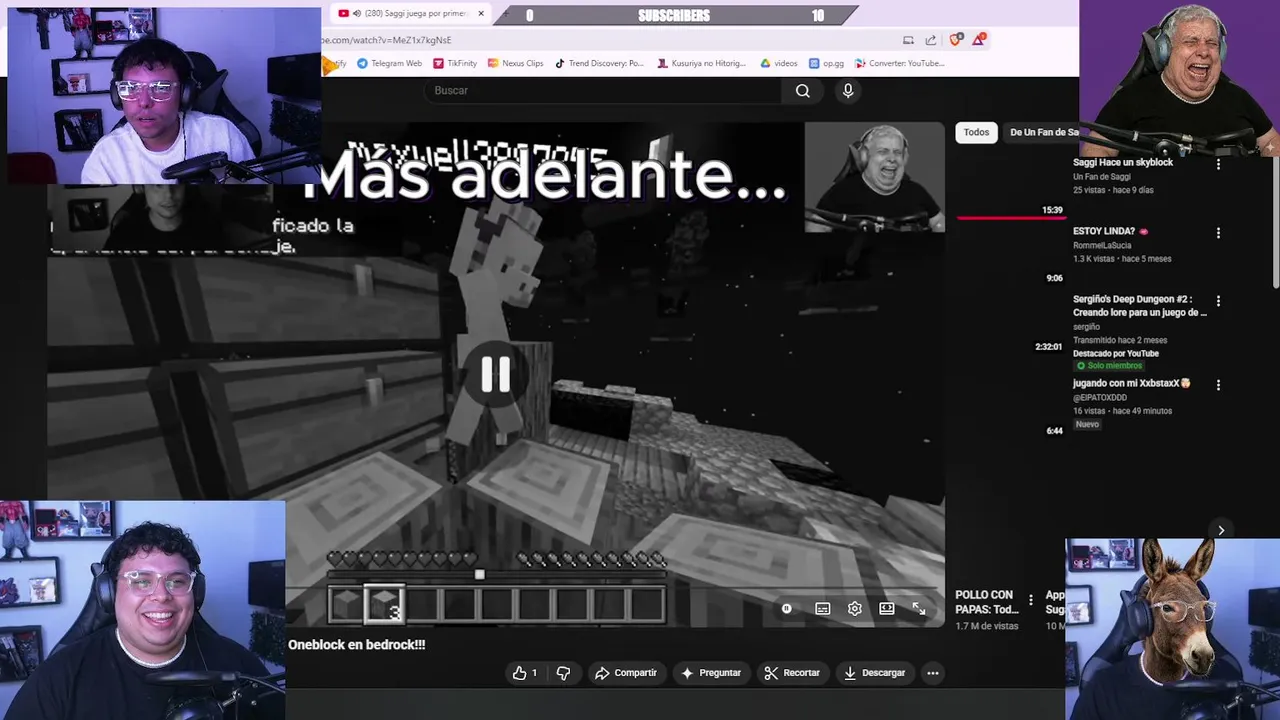1280x720 pixels.
Task: Select the Saggi juega por primera browser tab
Action: (410, 14)
